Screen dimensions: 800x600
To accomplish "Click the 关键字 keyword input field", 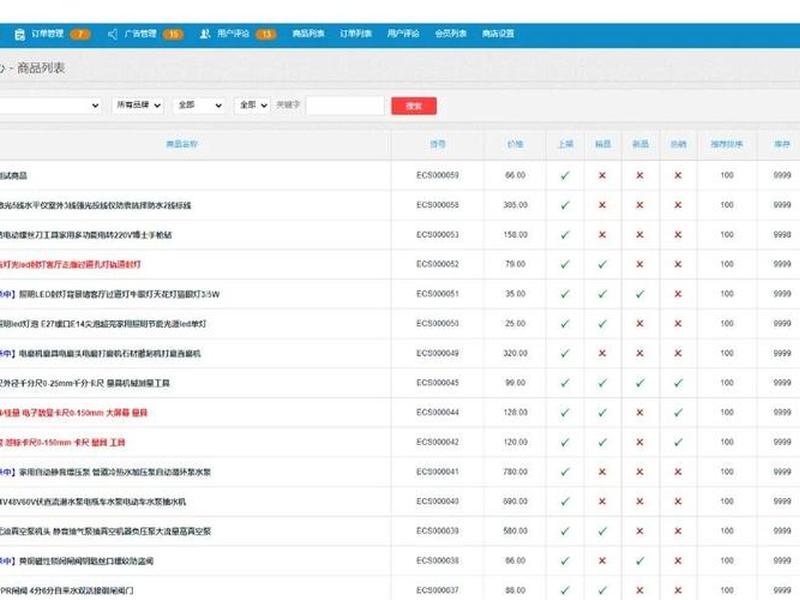I will [x=345, y=106].
